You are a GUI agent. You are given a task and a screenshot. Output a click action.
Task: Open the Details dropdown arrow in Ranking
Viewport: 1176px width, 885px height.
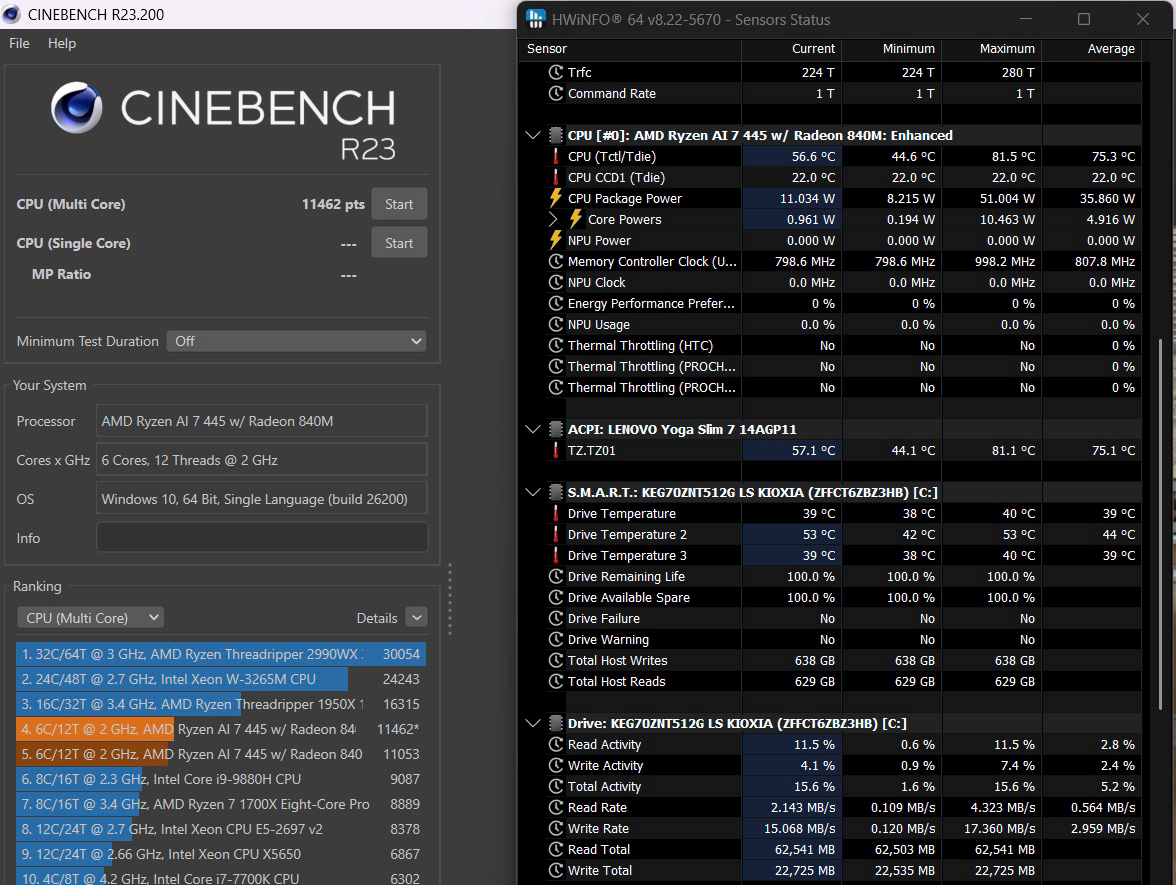click(x=417, y=617)
